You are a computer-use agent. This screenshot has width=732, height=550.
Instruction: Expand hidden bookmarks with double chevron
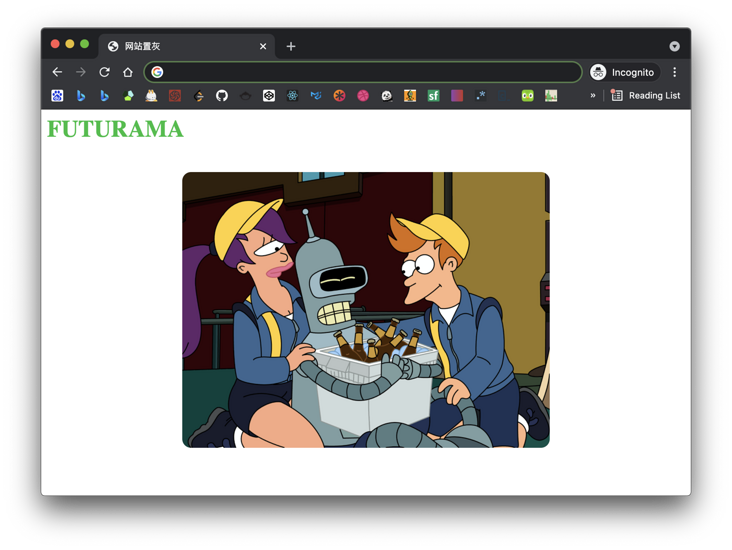tap(593, 95)
